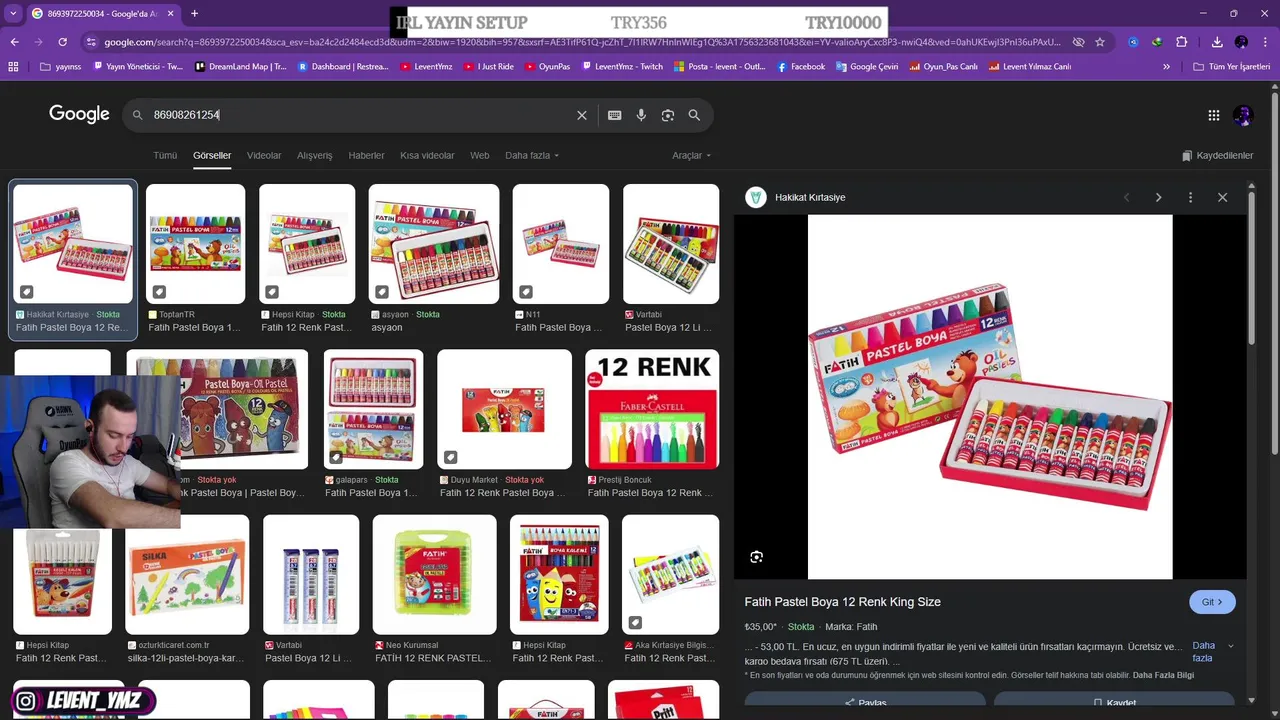Show more bookmarks chevron

(1166, 67)
